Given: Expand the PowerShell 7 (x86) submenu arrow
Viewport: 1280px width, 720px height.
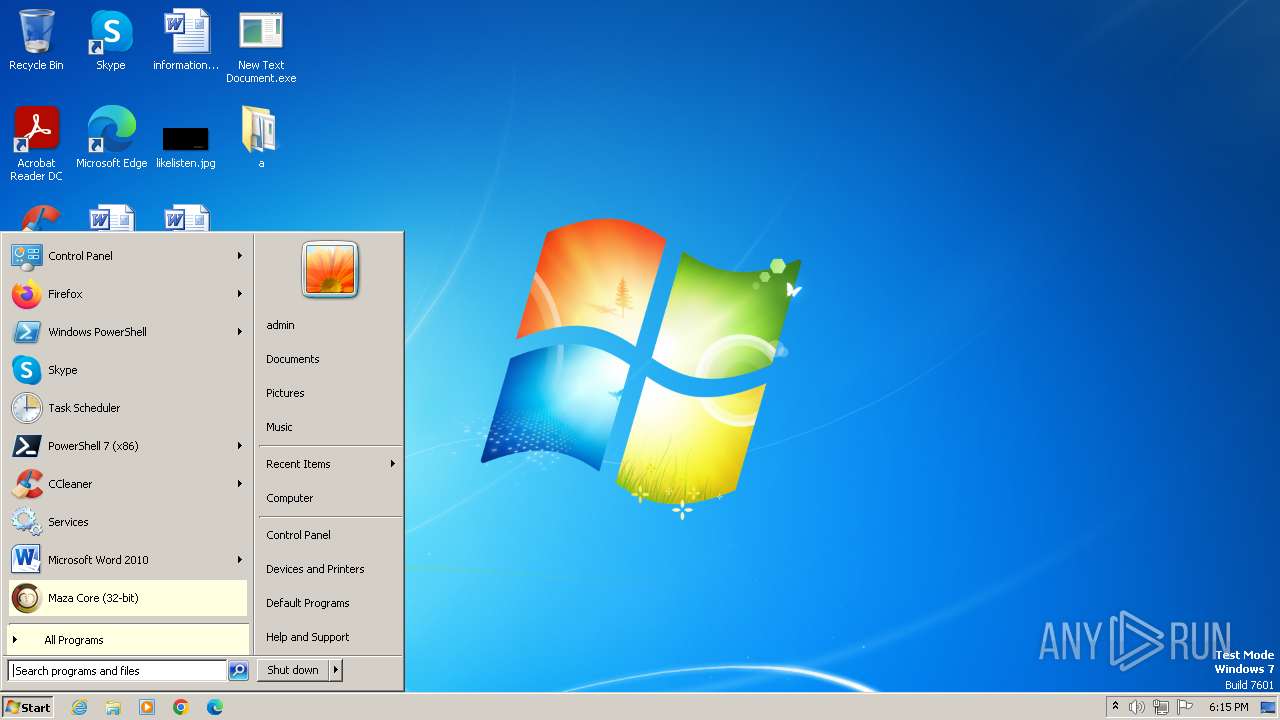Looking at the screenshot, I should point(240,446).
